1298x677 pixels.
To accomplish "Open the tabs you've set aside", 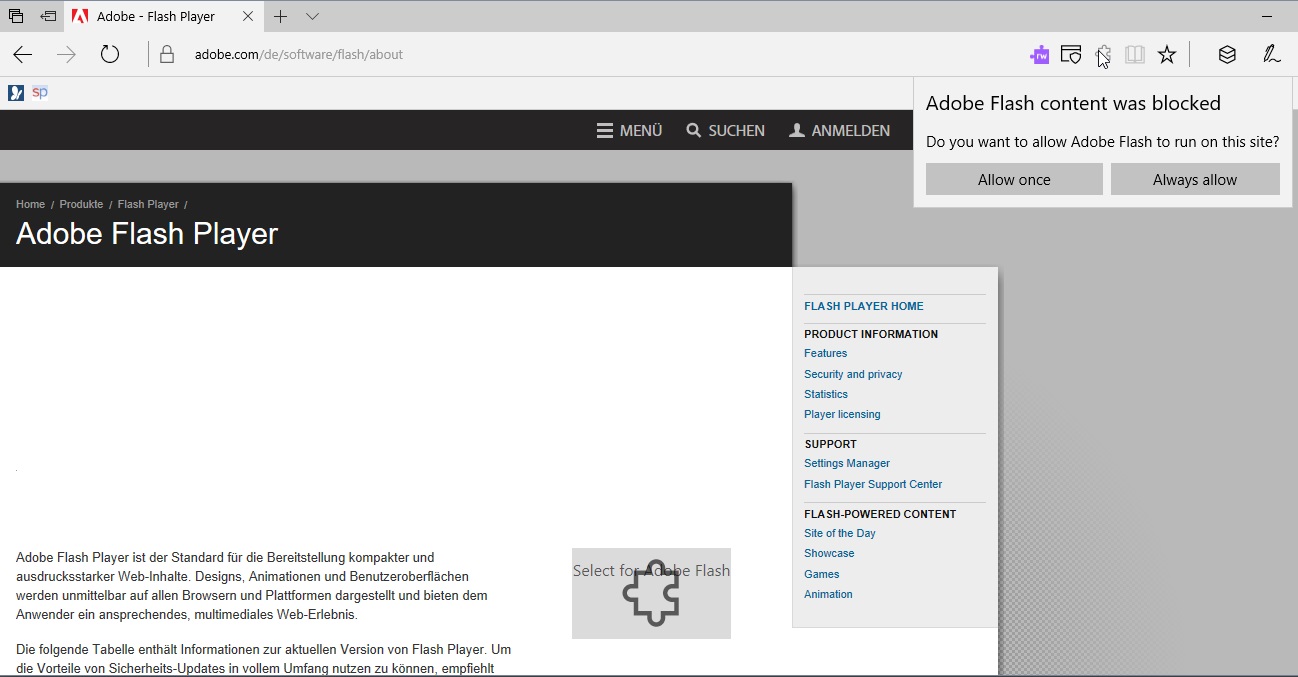I will pyautogui.click(x=16, y=16).
